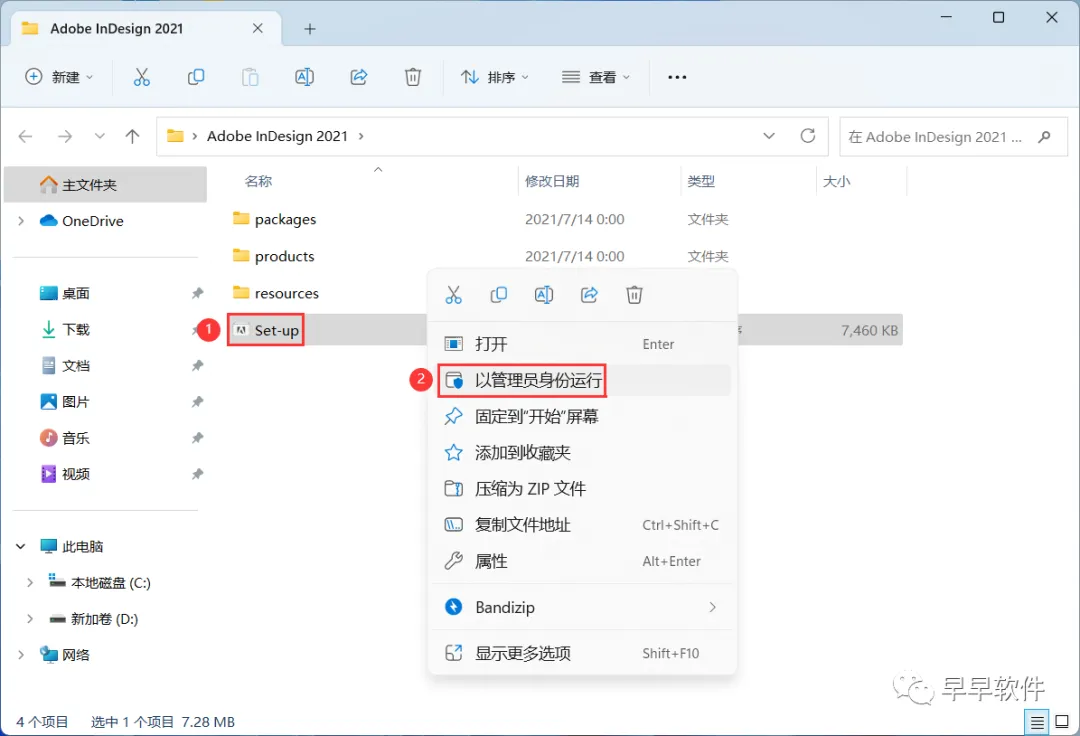Expand the address bar history dropdown
This screenshot has width=1080, height=736.
(769, 136)
